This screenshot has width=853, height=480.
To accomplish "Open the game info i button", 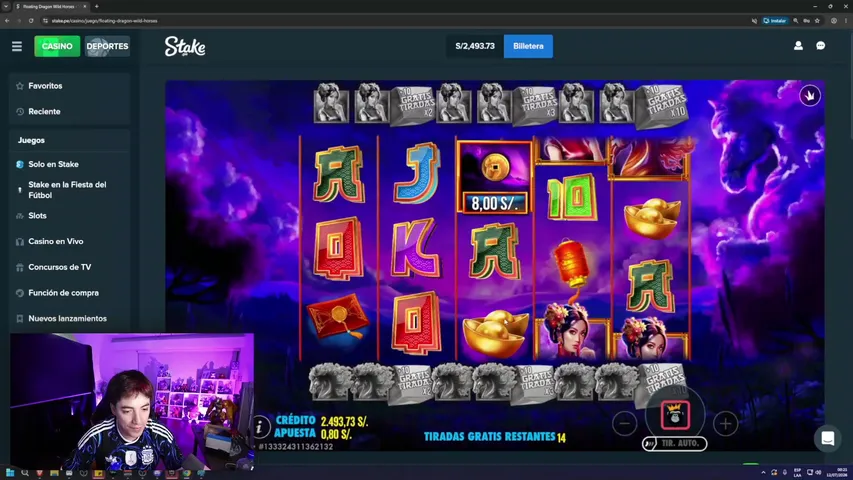I will [260, 427].
